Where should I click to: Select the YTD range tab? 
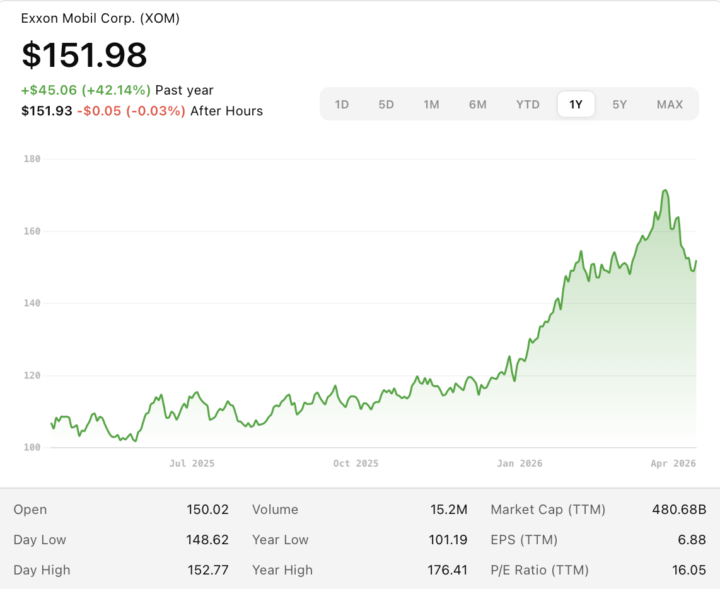[528, 105]
